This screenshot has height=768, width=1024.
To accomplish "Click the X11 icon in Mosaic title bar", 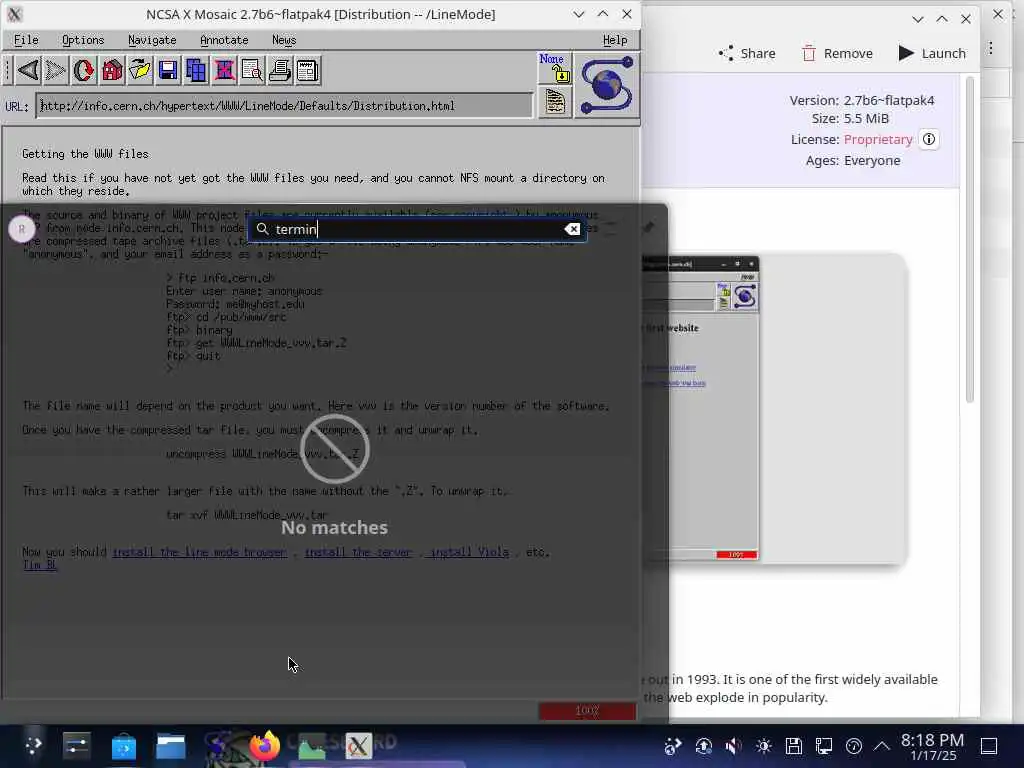I will pyautogui.click(x=14, y=14).
